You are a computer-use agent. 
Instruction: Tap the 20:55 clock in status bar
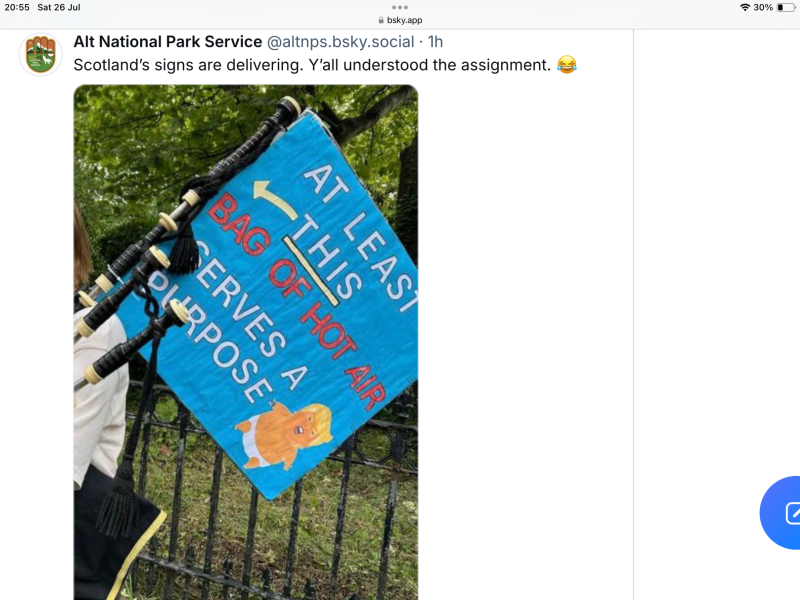click(x=17, y=7)
